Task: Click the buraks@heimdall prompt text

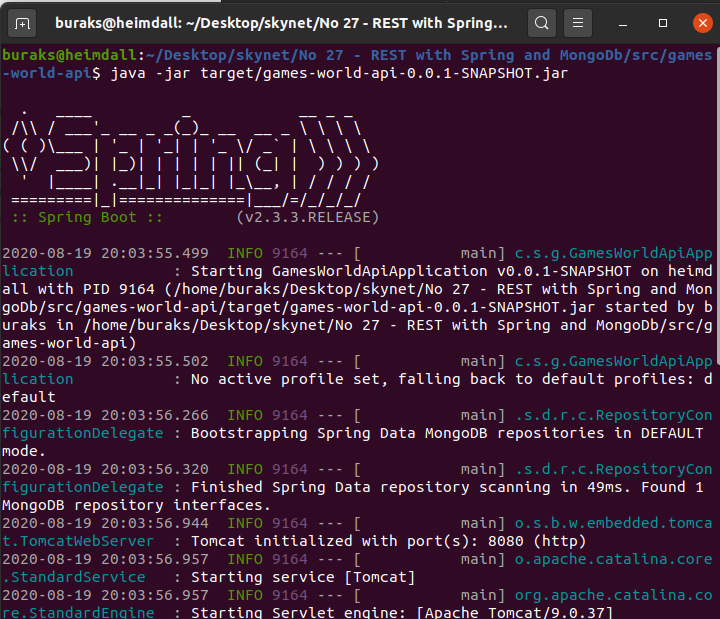Action: tap(70, 56)
